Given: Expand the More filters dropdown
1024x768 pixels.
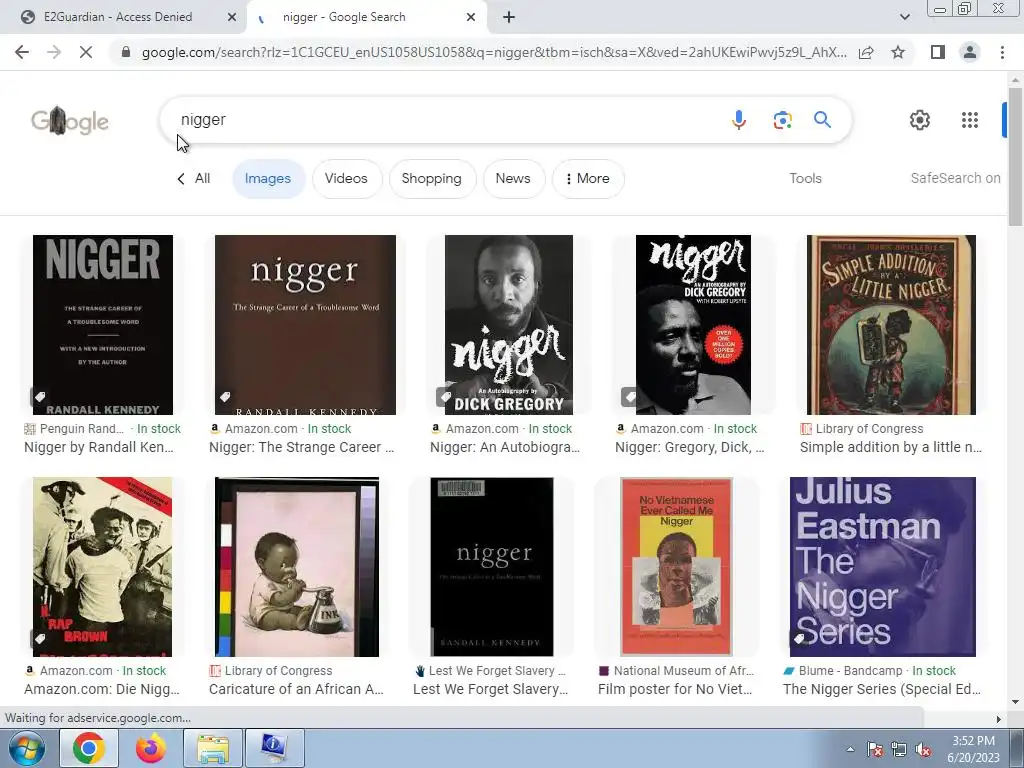Looking at the screenshot, I should 588,178.
